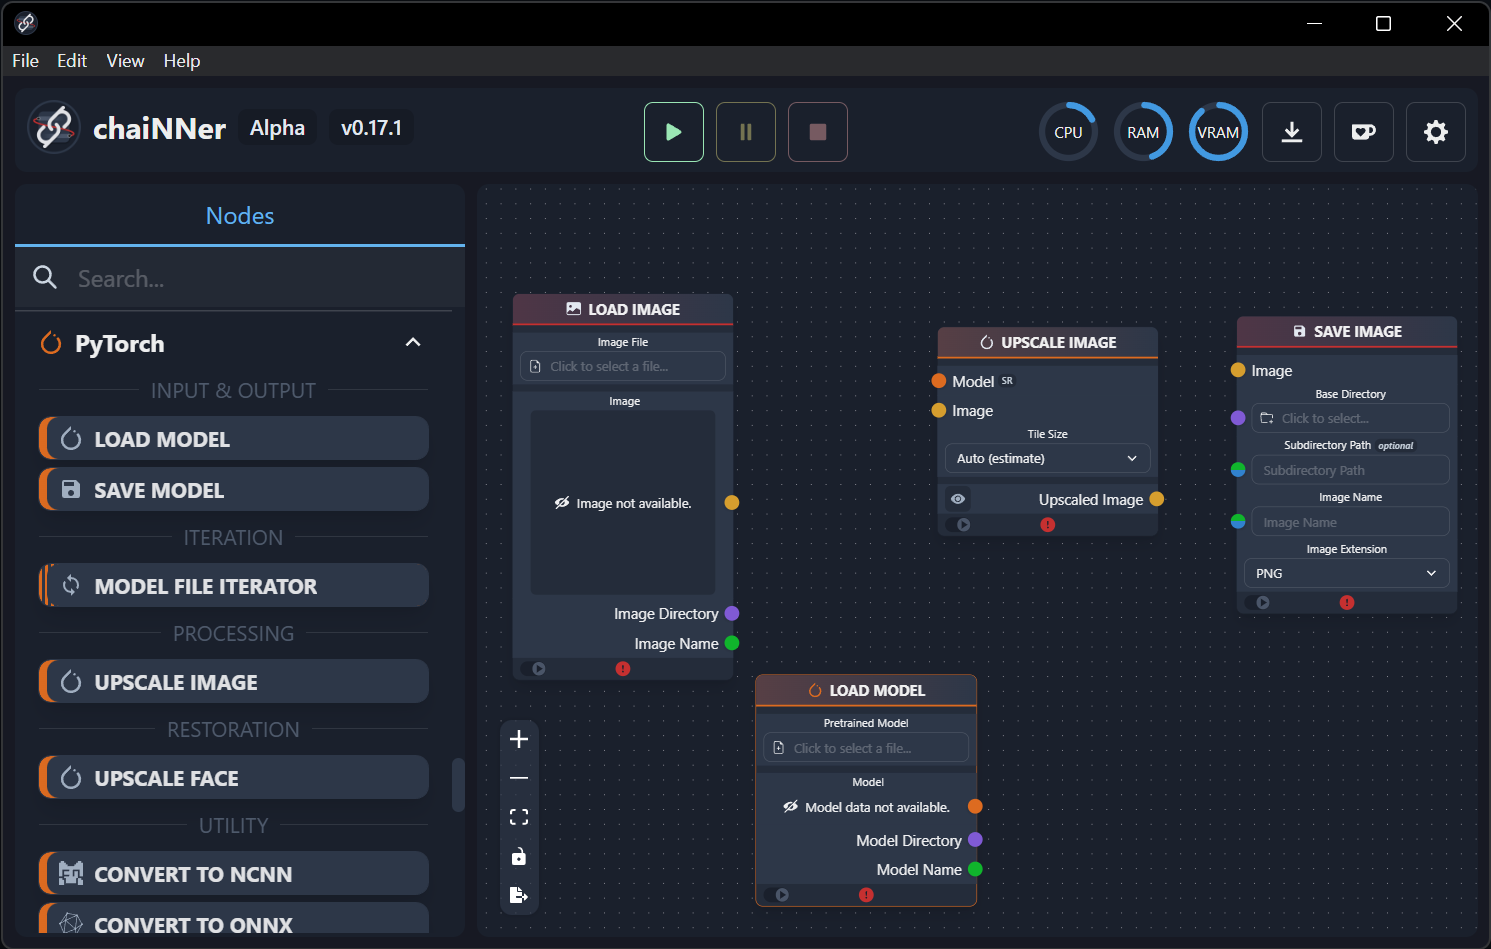
Task: Toggle the eye preview on Upscale Image node
Action: pyautogui.click(x=958, y=499)
